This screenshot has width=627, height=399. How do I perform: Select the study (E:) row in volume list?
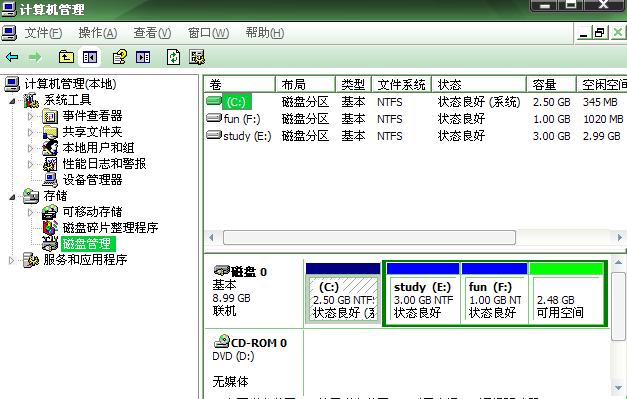[x=415, y=136]
